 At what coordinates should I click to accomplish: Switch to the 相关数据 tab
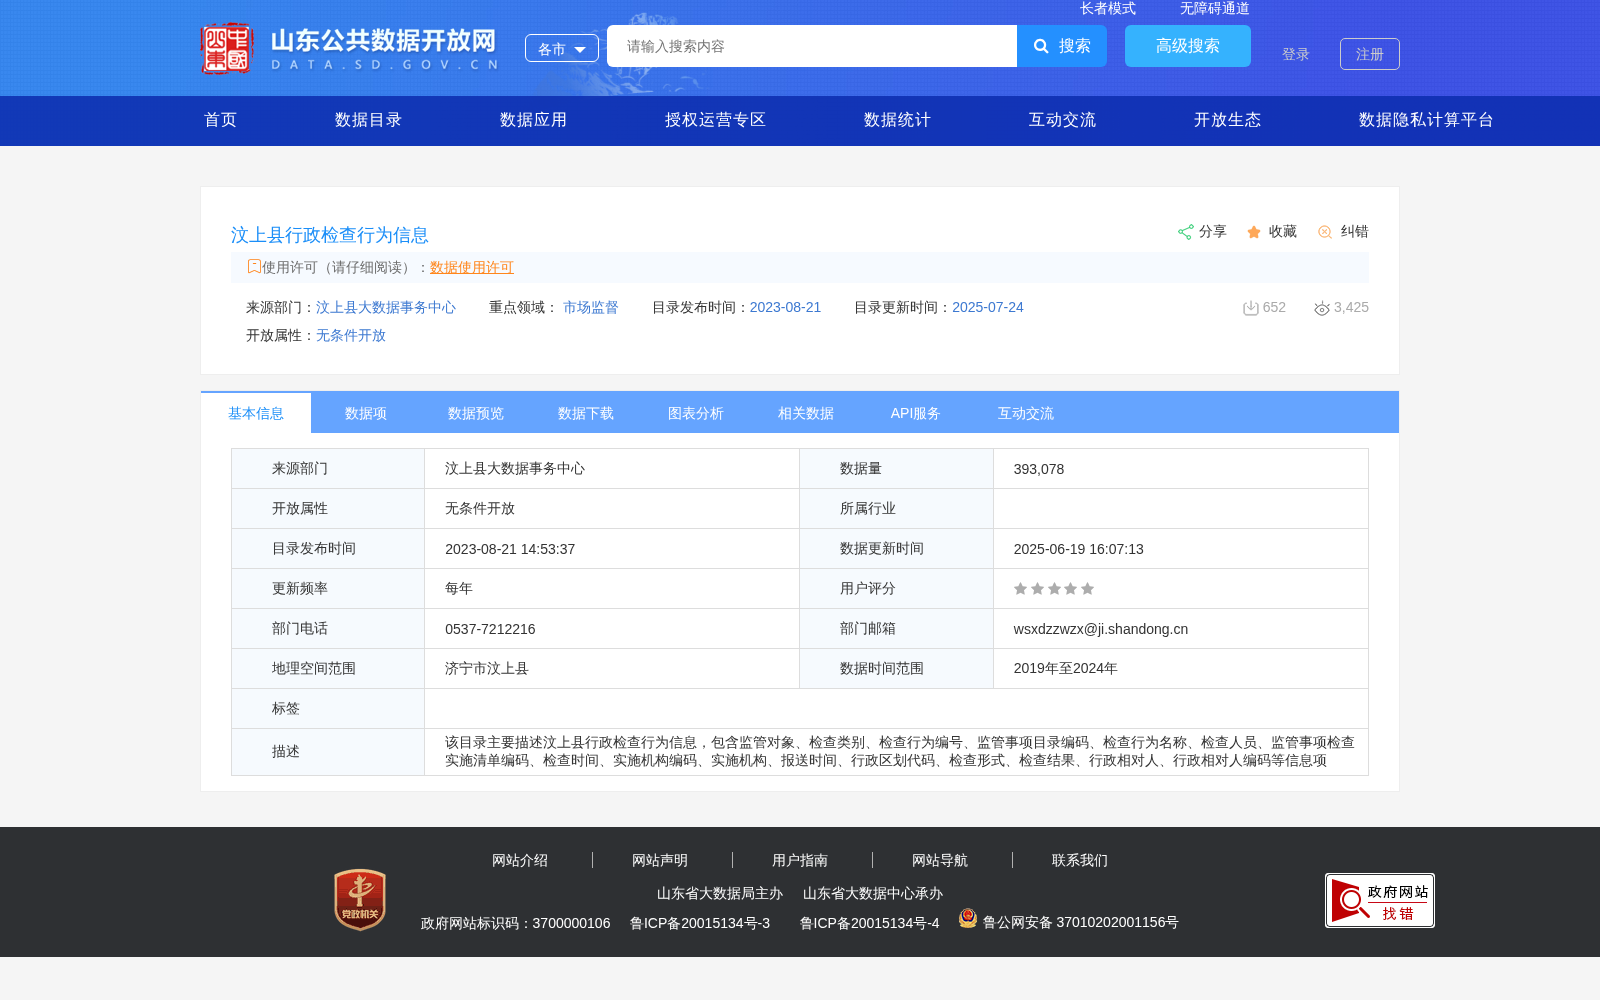[806, 413]
